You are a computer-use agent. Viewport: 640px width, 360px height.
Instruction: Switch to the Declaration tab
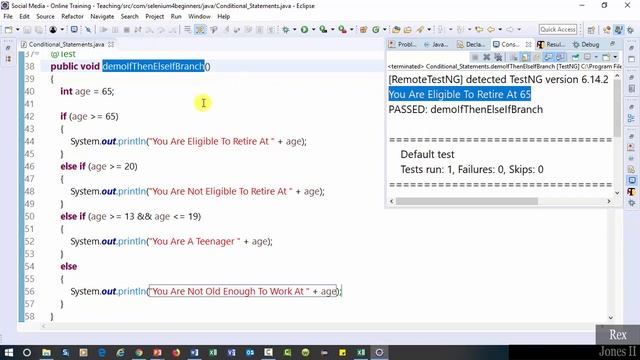click(471, 44)
